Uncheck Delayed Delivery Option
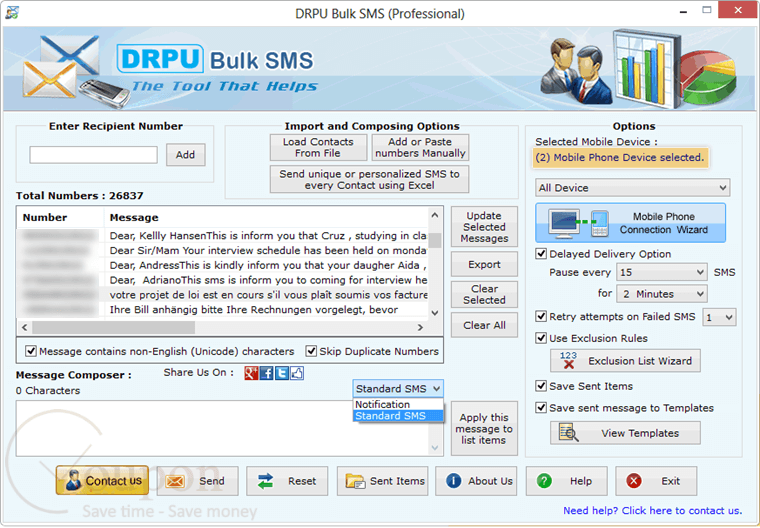Image resolution: width=760 pixels, height=528 pixels. pos(541,254)
